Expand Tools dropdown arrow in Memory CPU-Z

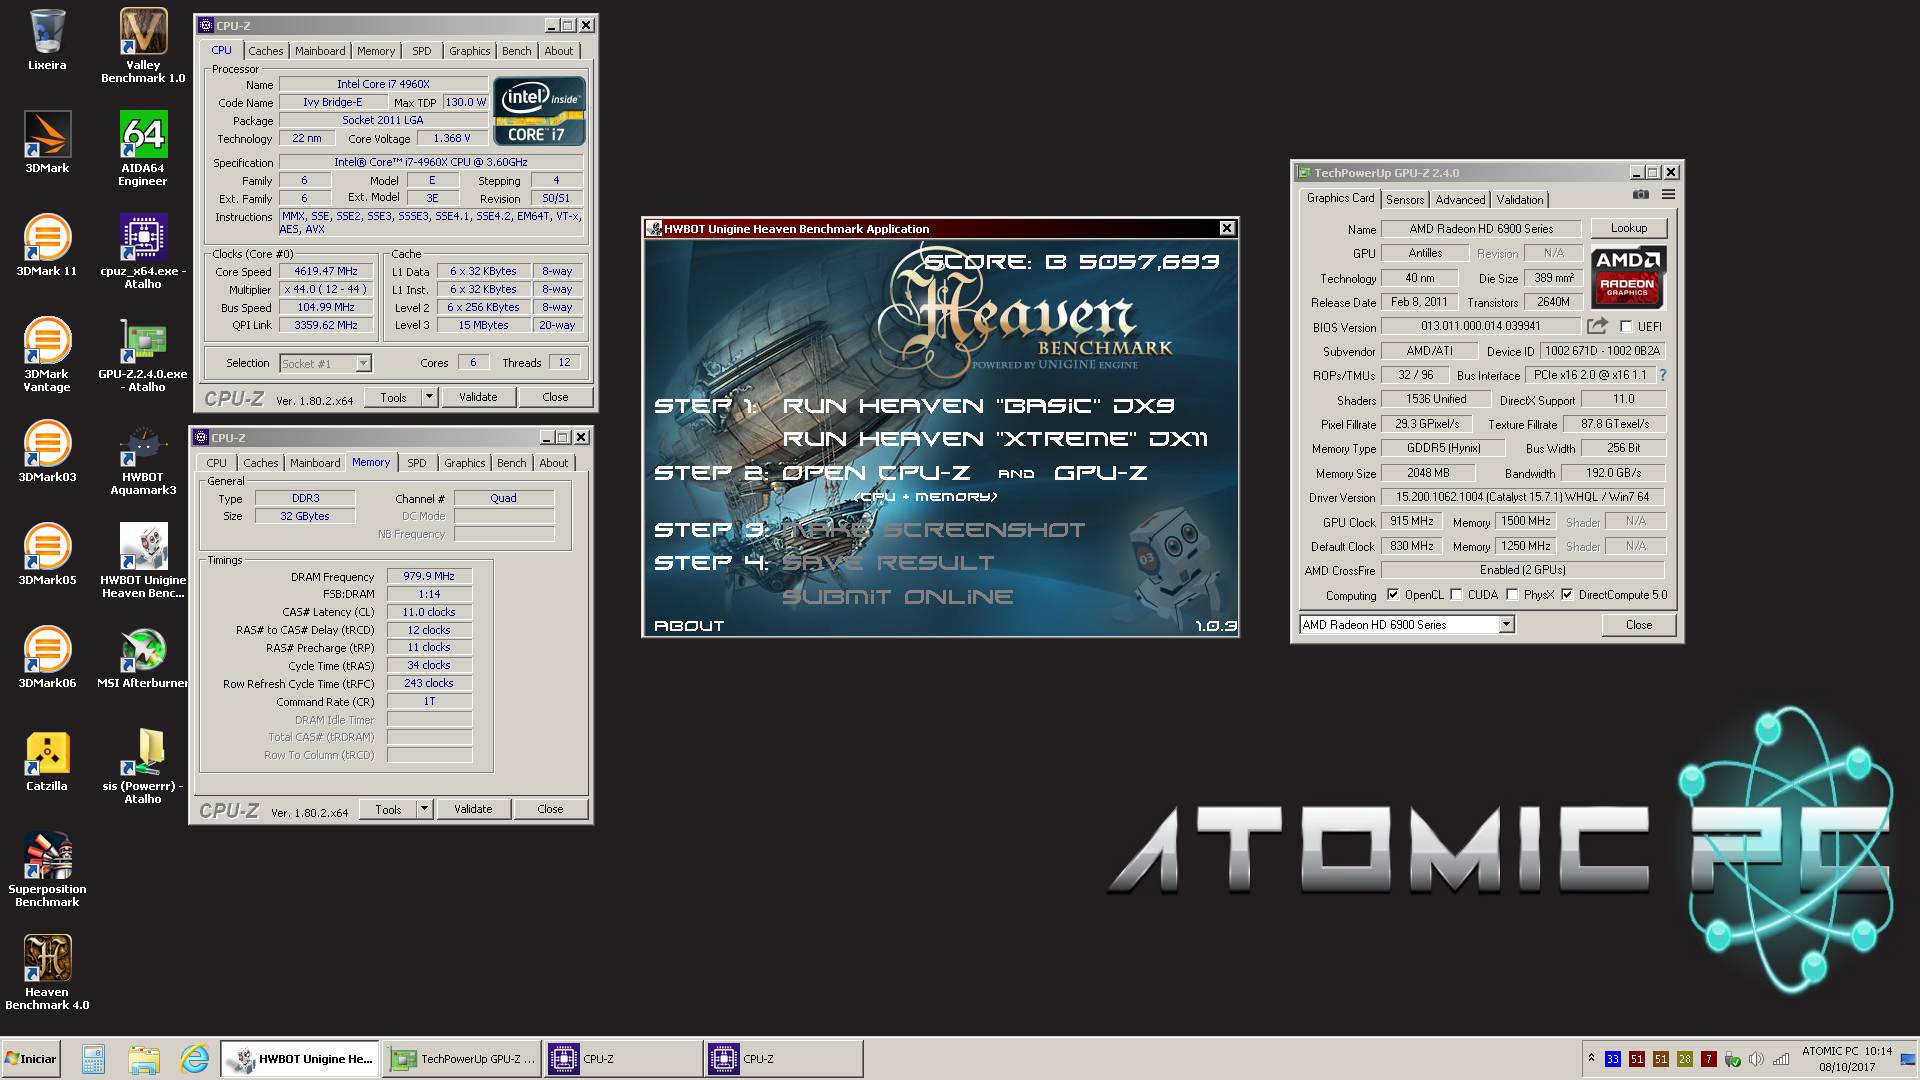coord(424,809)
